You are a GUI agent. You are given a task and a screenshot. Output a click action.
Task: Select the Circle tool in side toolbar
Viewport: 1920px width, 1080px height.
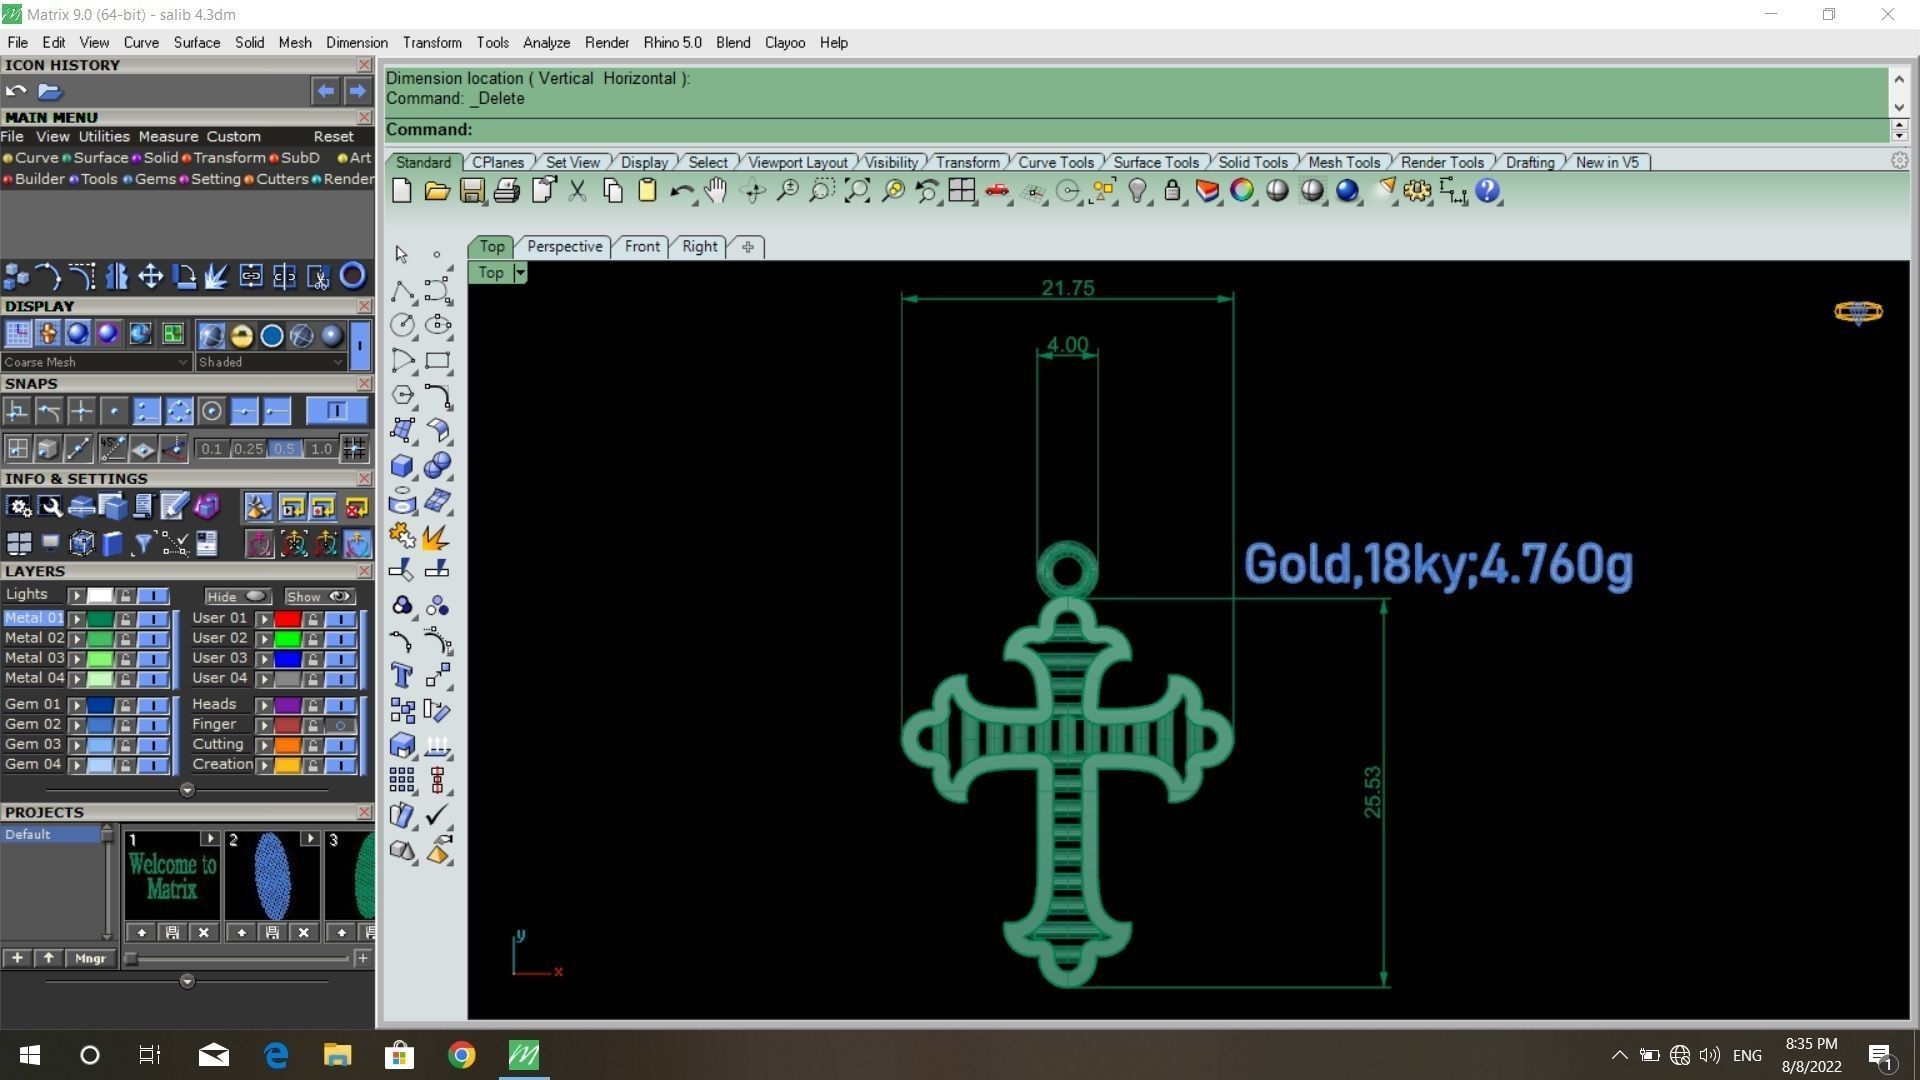pyautogui.click(x=403, y=325)
